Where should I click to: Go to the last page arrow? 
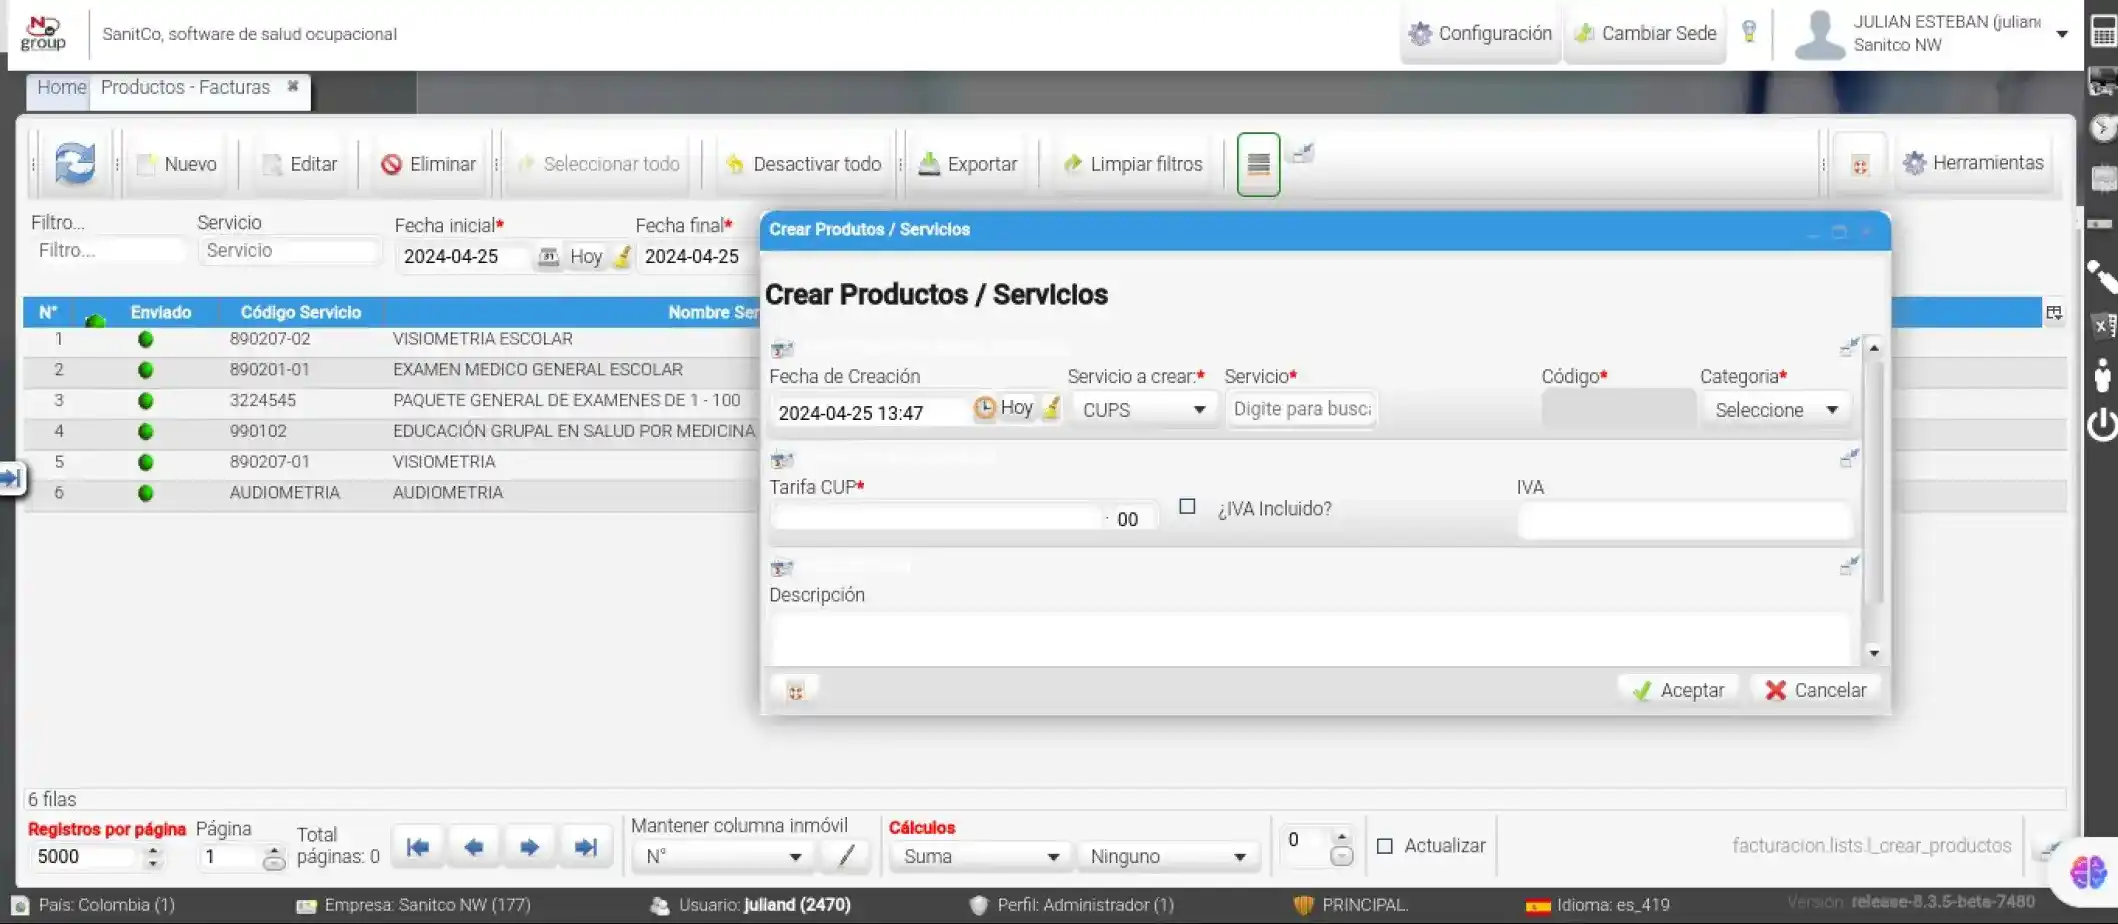(x=586, y=848)
